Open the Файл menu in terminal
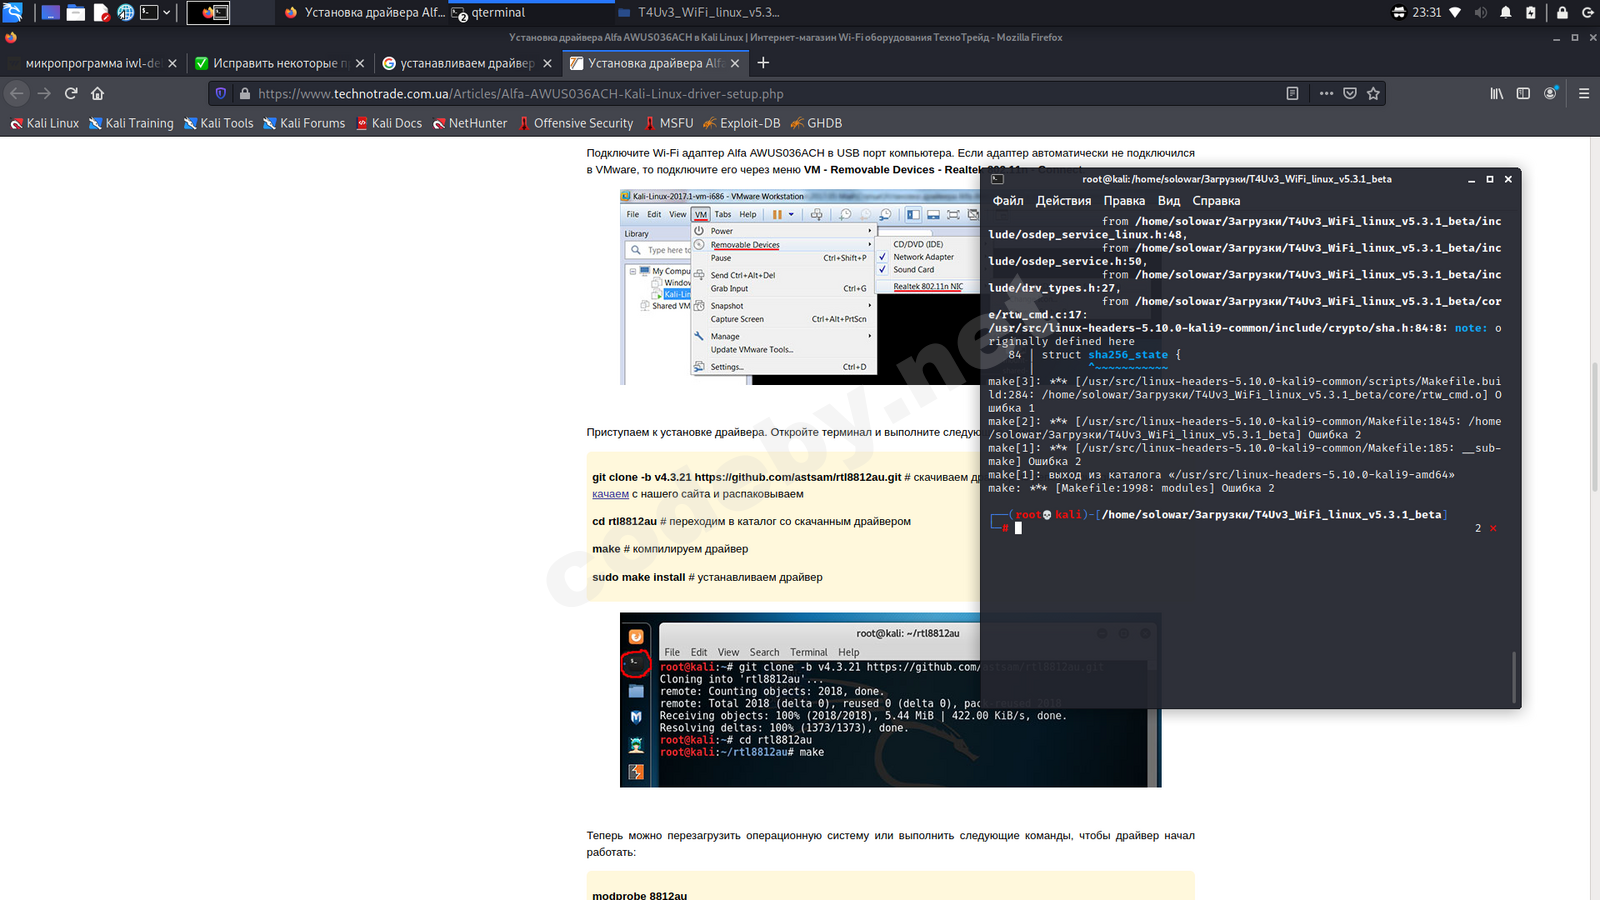 coord(1007,201)
